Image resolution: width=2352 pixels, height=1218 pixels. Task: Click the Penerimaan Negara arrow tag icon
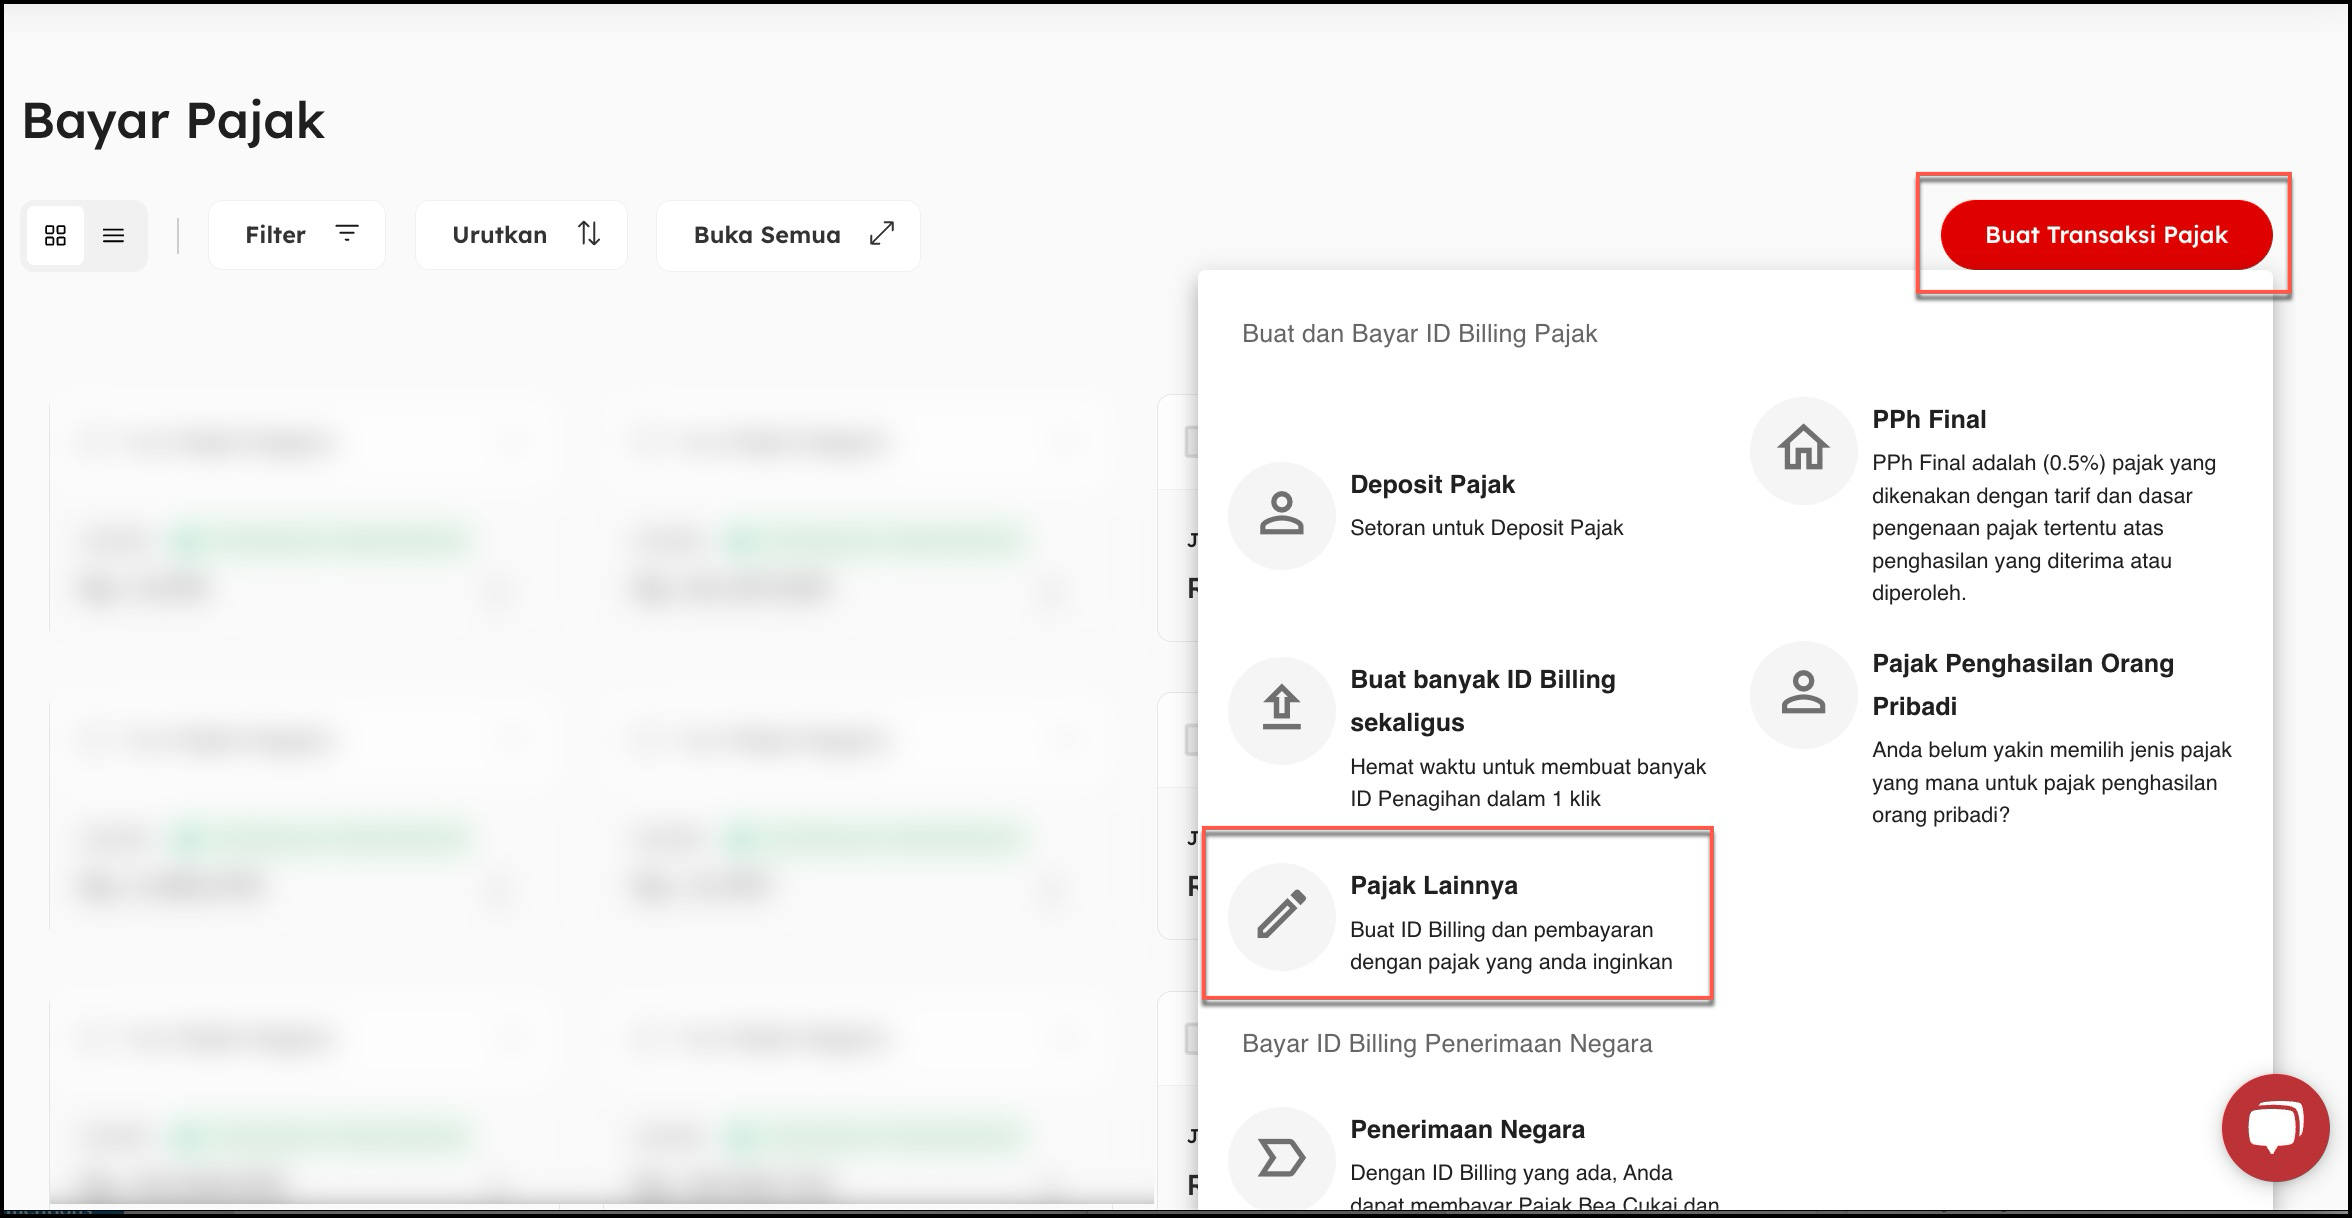tap(1281, 1158)
